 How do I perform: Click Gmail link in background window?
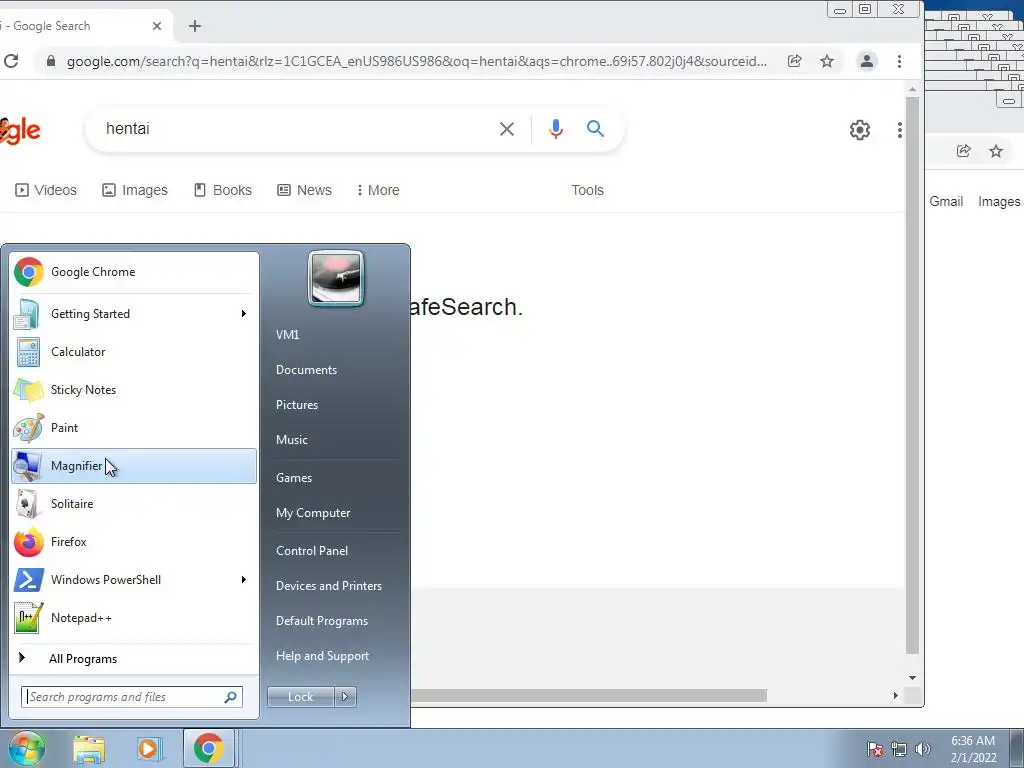[x=946, y=202]
